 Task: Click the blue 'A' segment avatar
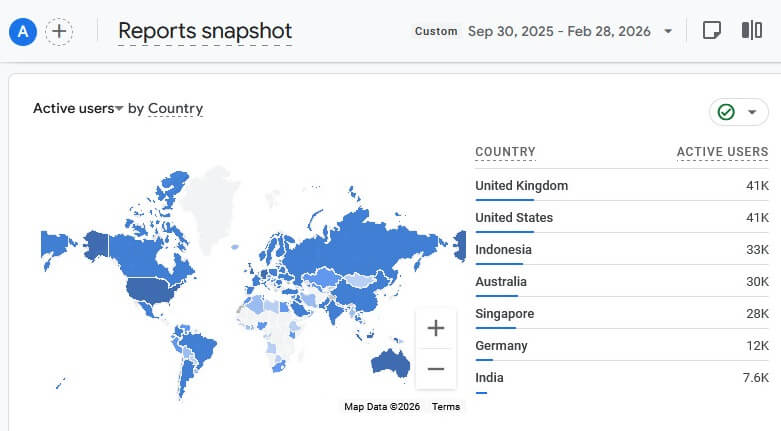click(x=23, y=32)
